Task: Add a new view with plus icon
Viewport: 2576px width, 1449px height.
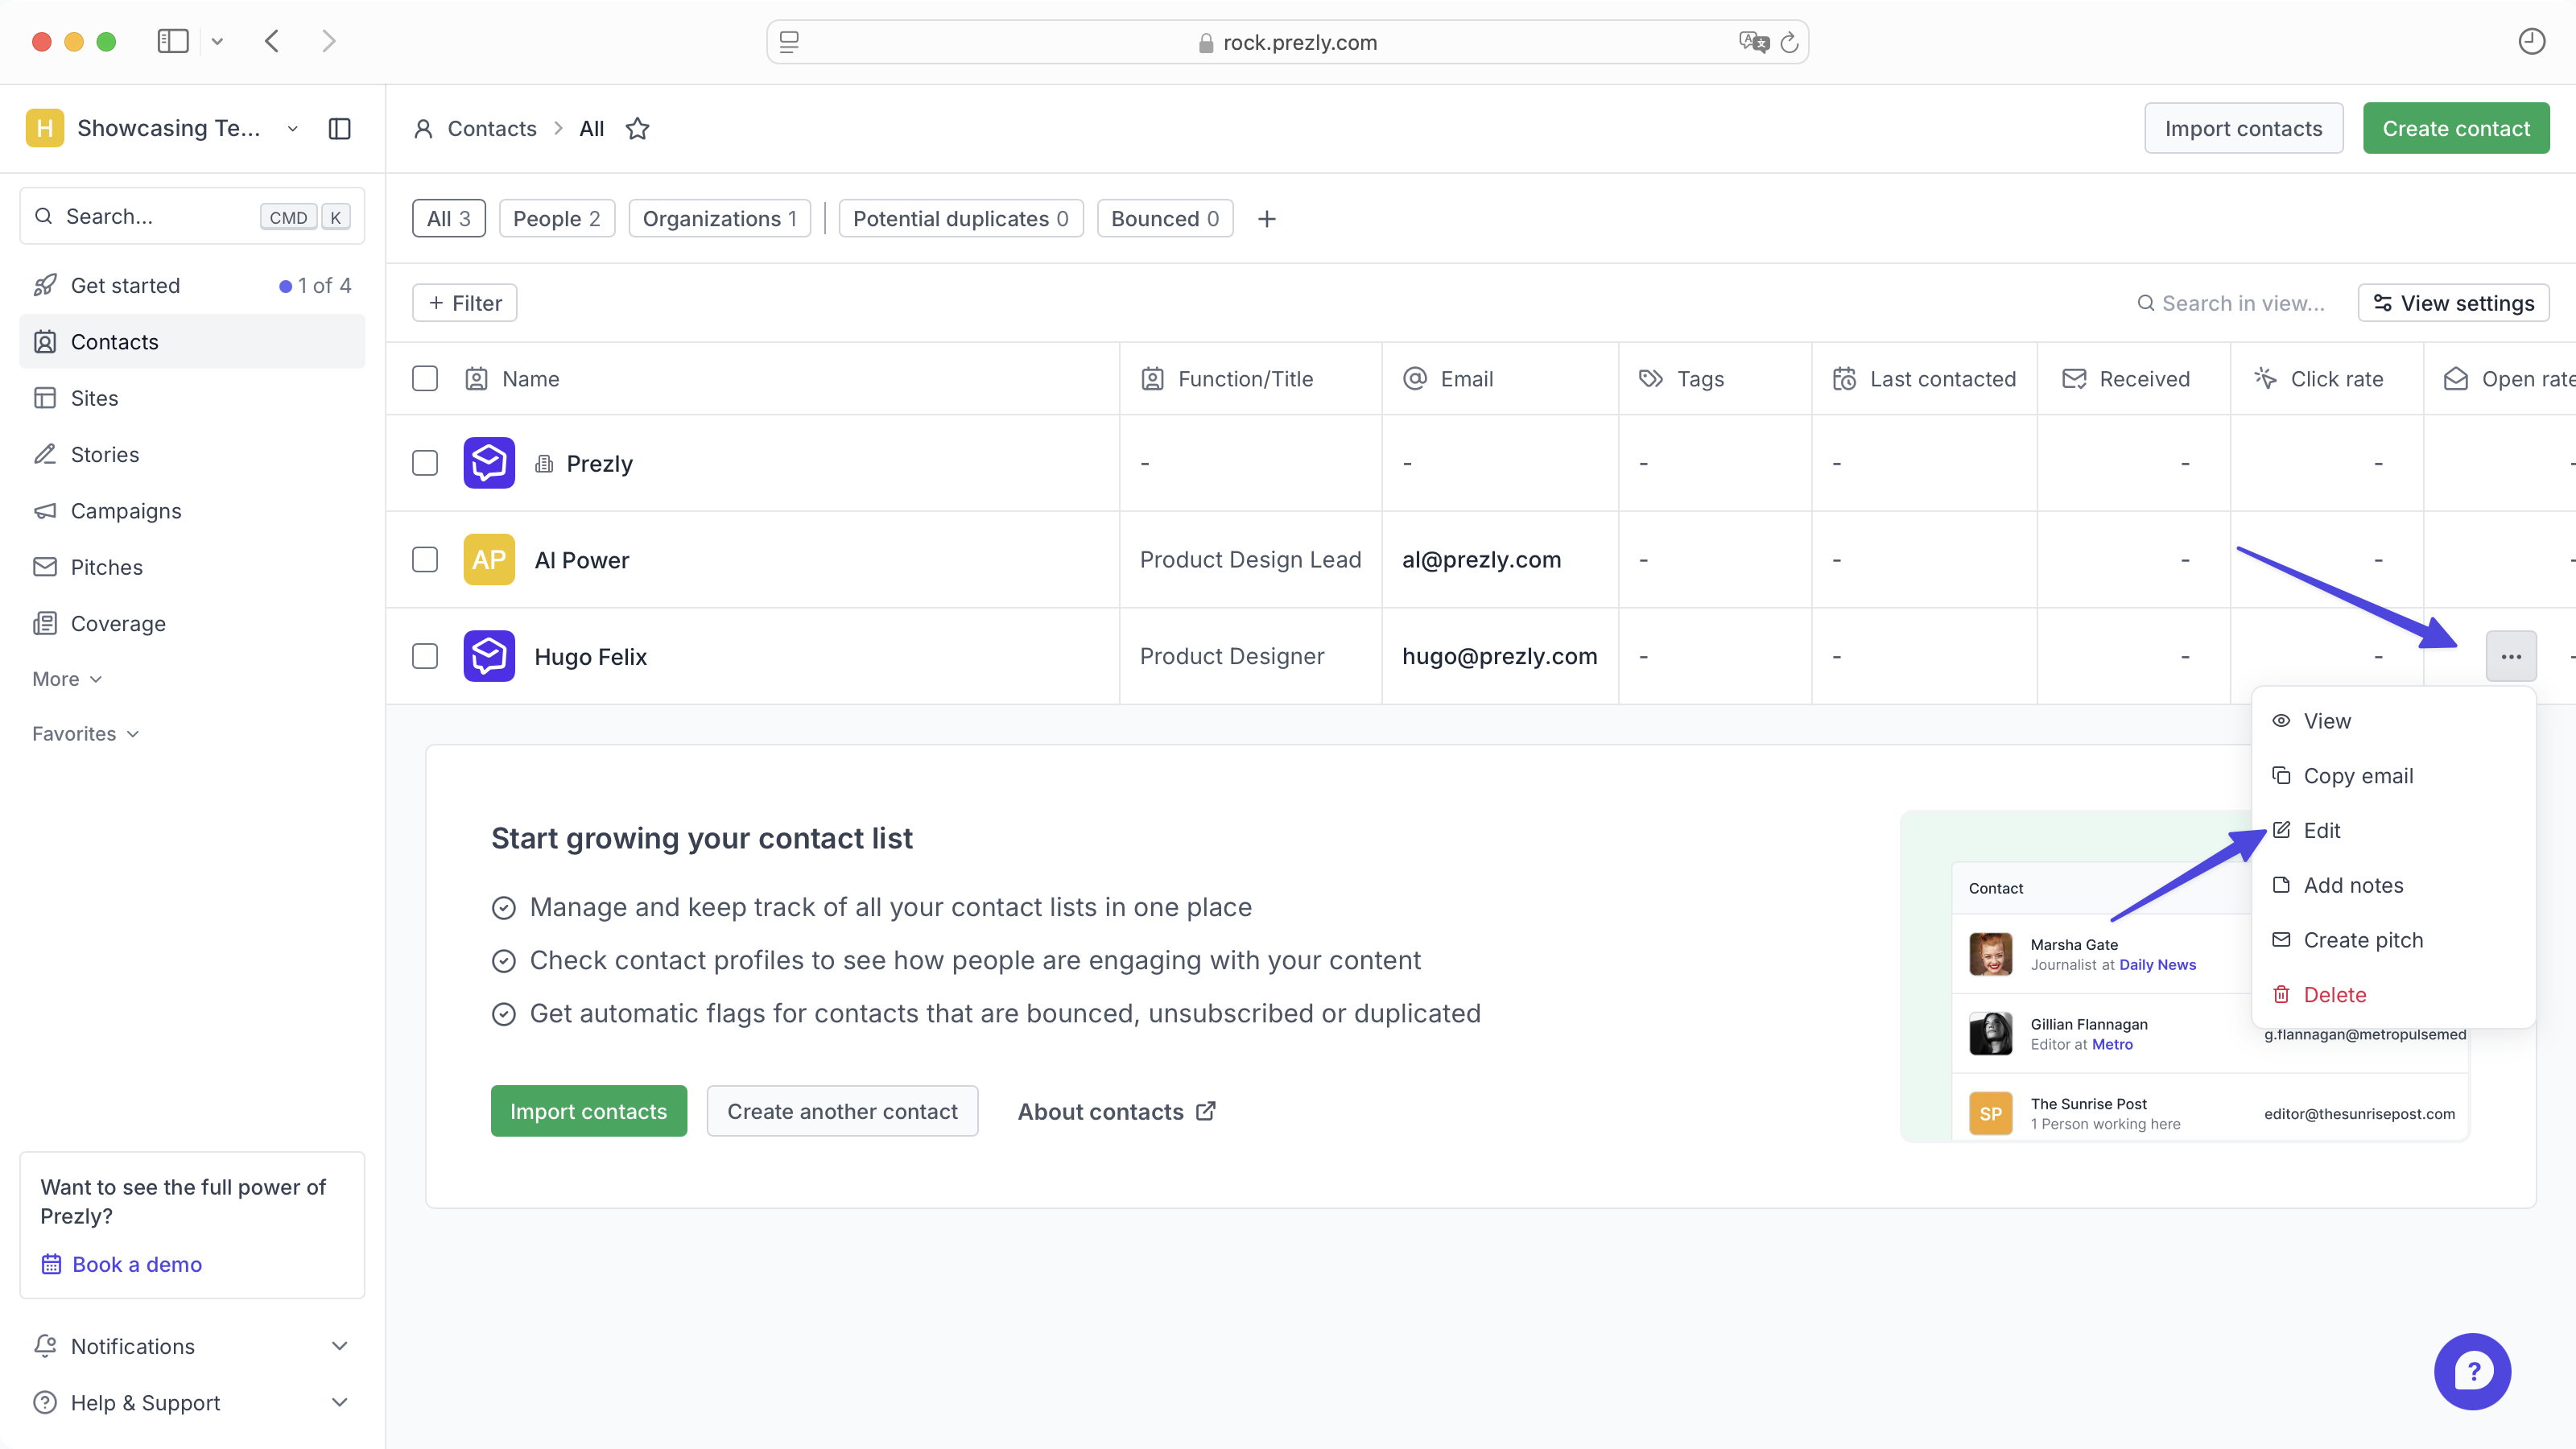Action: (1266, 219)
